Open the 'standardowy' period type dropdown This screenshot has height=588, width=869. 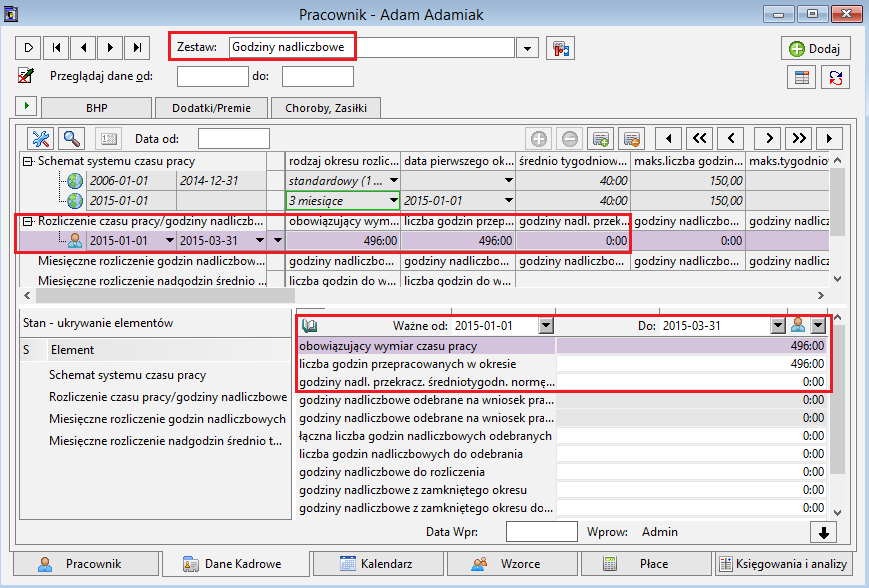393,181
